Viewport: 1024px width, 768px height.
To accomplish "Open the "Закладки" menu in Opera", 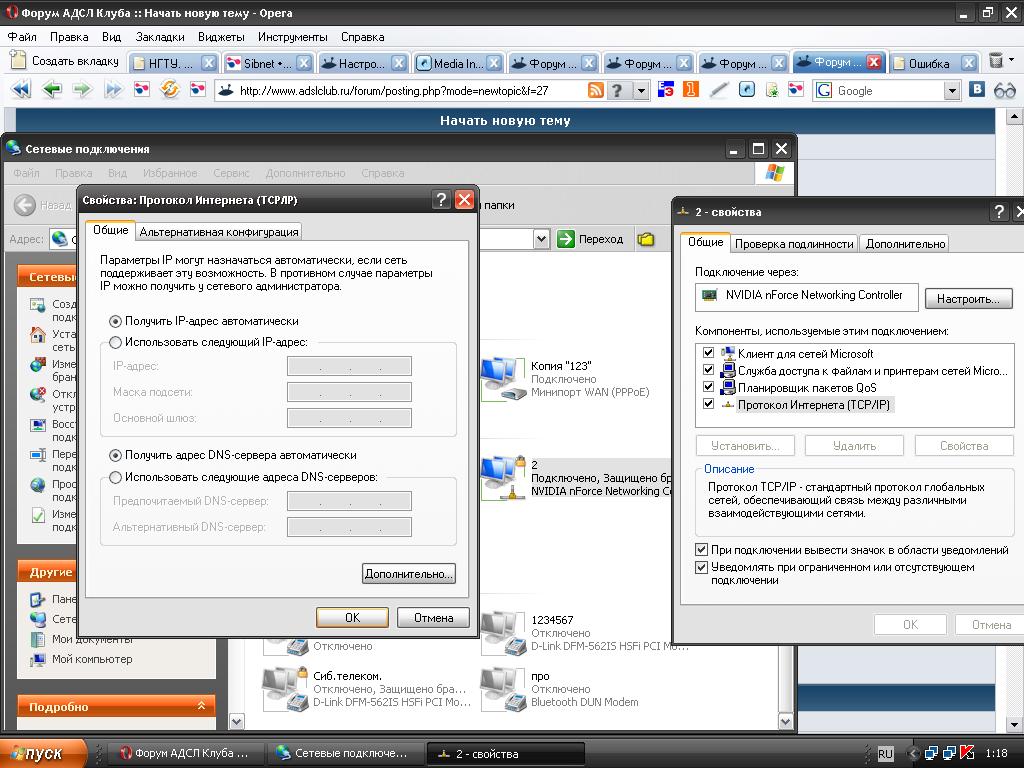I will pyautogui.click(x=160, y=37).
